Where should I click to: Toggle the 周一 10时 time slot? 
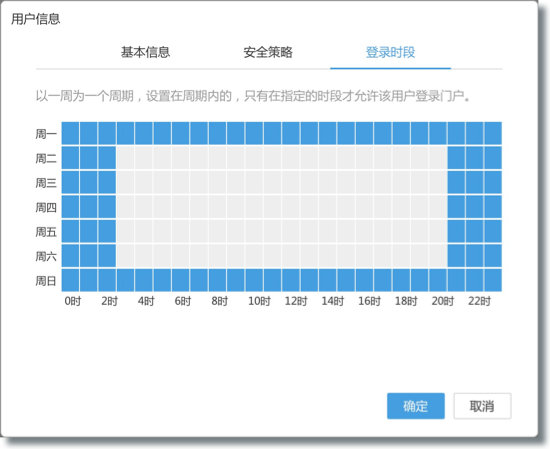254,133
